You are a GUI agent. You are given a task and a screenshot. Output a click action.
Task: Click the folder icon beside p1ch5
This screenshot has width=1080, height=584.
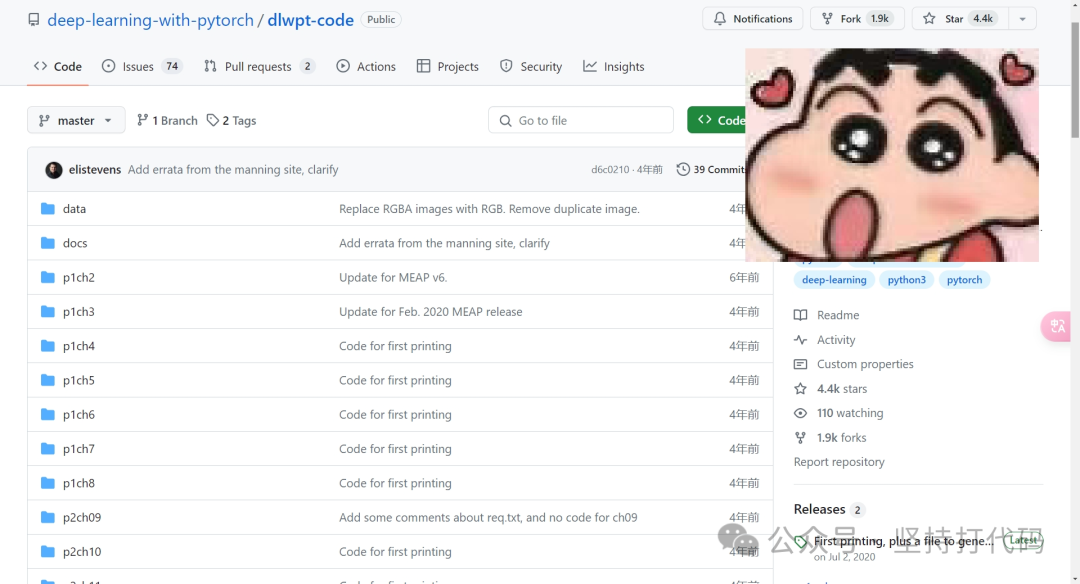pos(48,380)
